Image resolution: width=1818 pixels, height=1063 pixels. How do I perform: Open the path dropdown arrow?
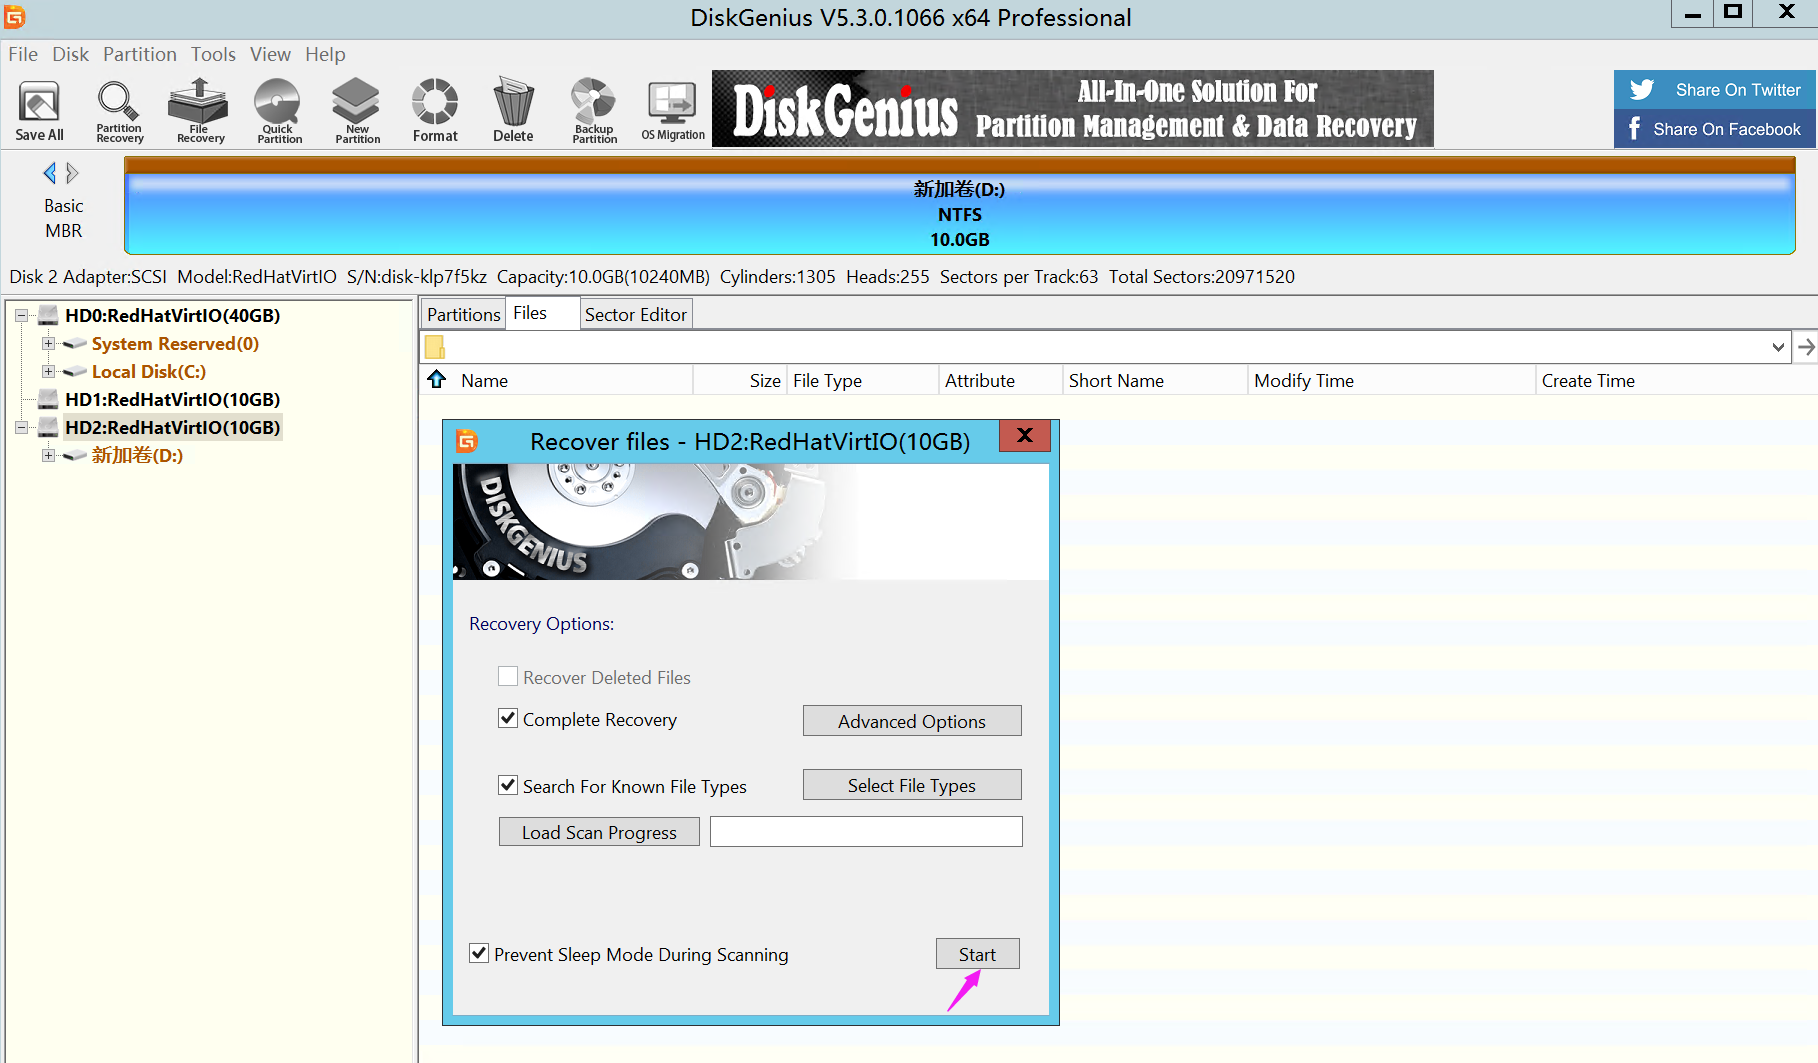pyautogui.click(x=1778, y=347)
